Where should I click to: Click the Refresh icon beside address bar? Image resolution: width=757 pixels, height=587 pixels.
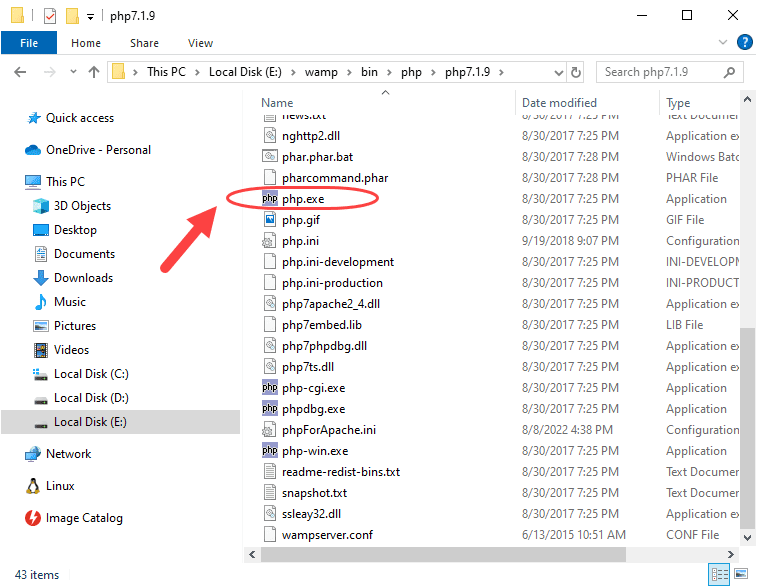(576, 72)
